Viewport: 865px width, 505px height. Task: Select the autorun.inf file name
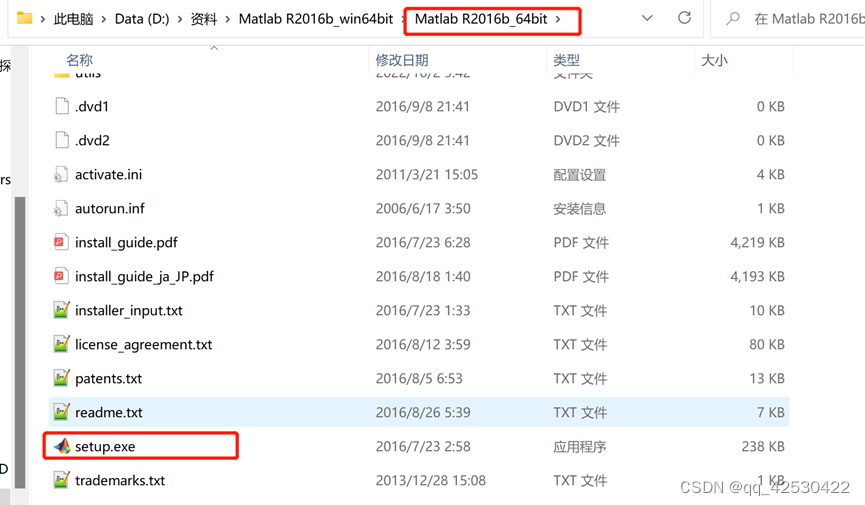coord(110,209)
